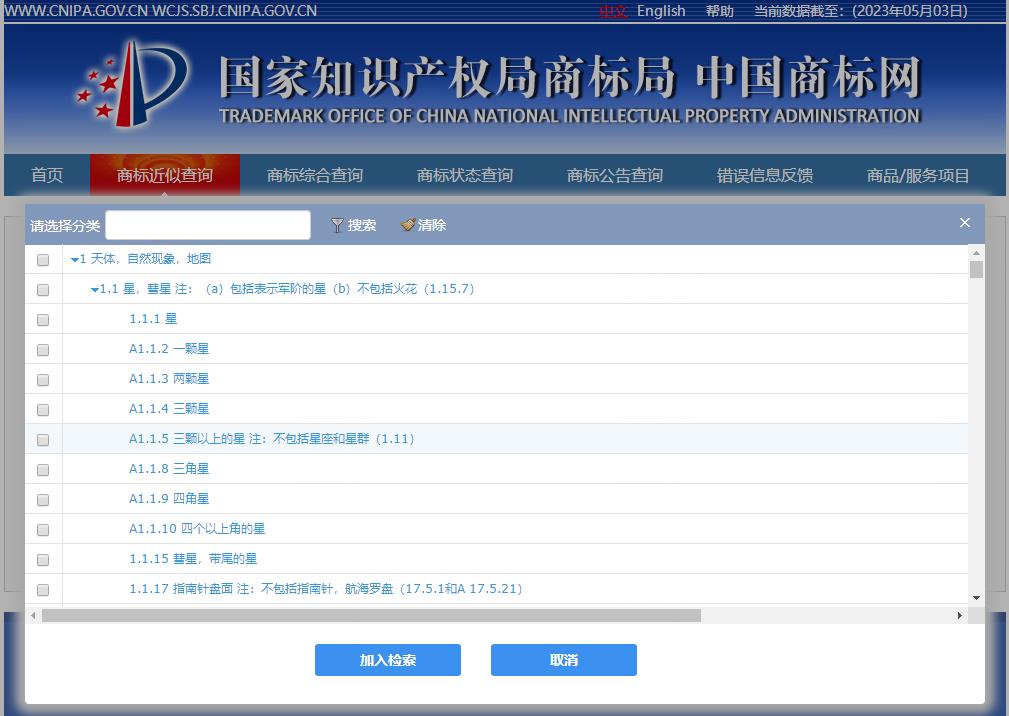Select tree item 1.1.15 彗星，带尾的星
This screenshot has height=716, width=1009.
point(193,558)
